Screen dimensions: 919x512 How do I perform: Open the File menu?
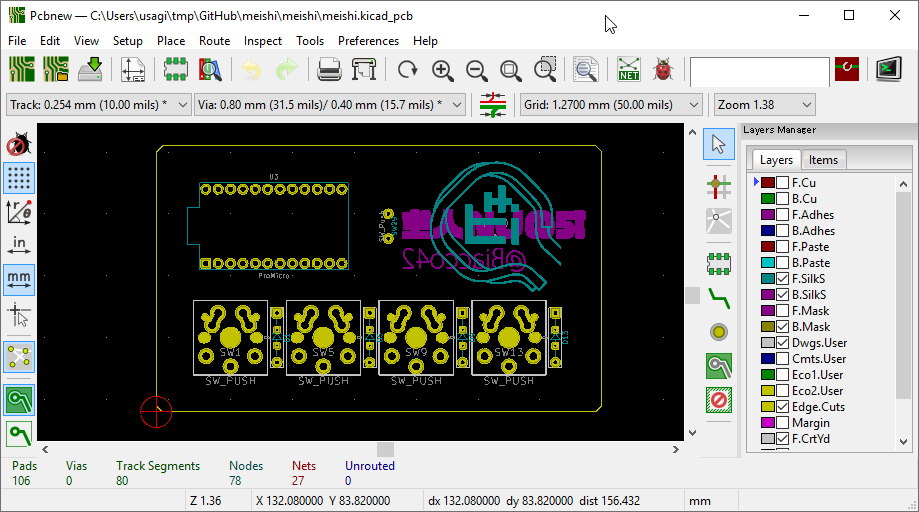pos(17,41)
